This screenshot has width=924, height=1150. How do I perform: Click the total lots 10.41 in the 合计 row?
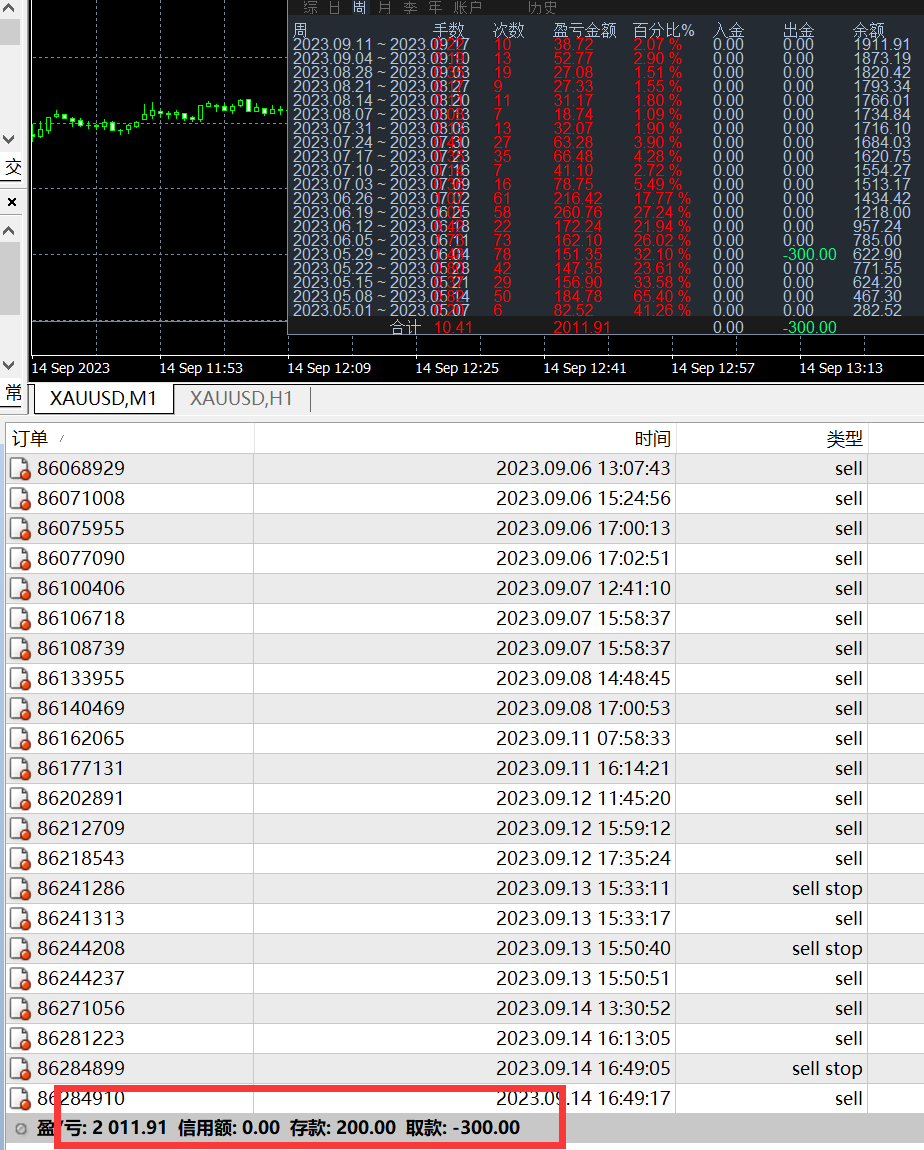(453, 328)
